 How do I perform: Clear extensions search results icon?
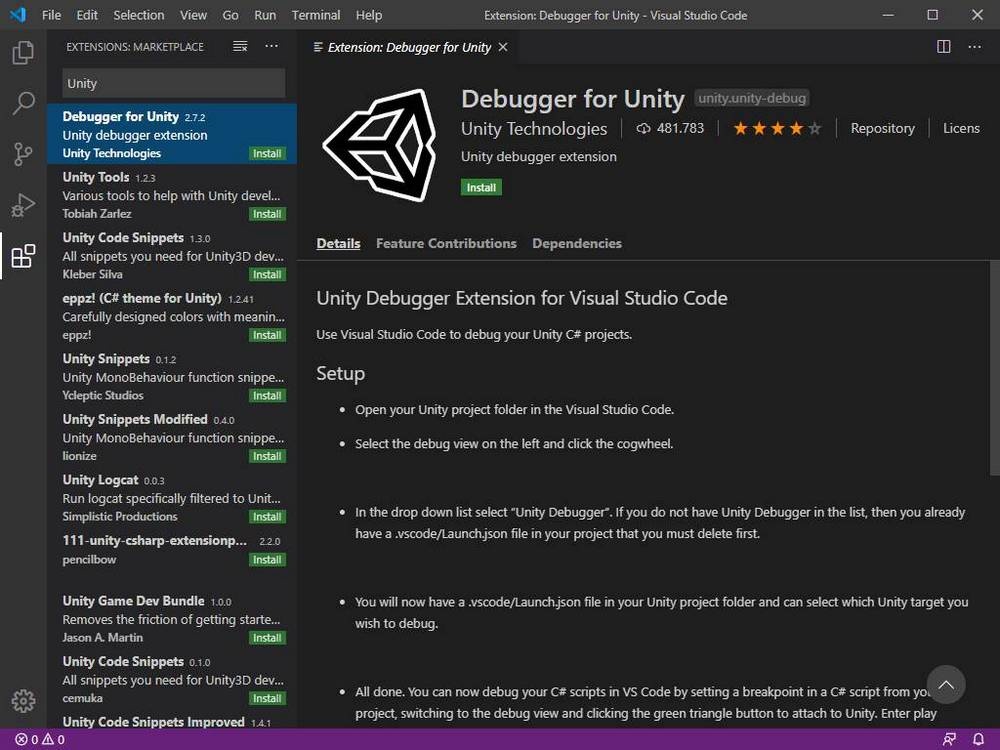click(x=240, y=47)
